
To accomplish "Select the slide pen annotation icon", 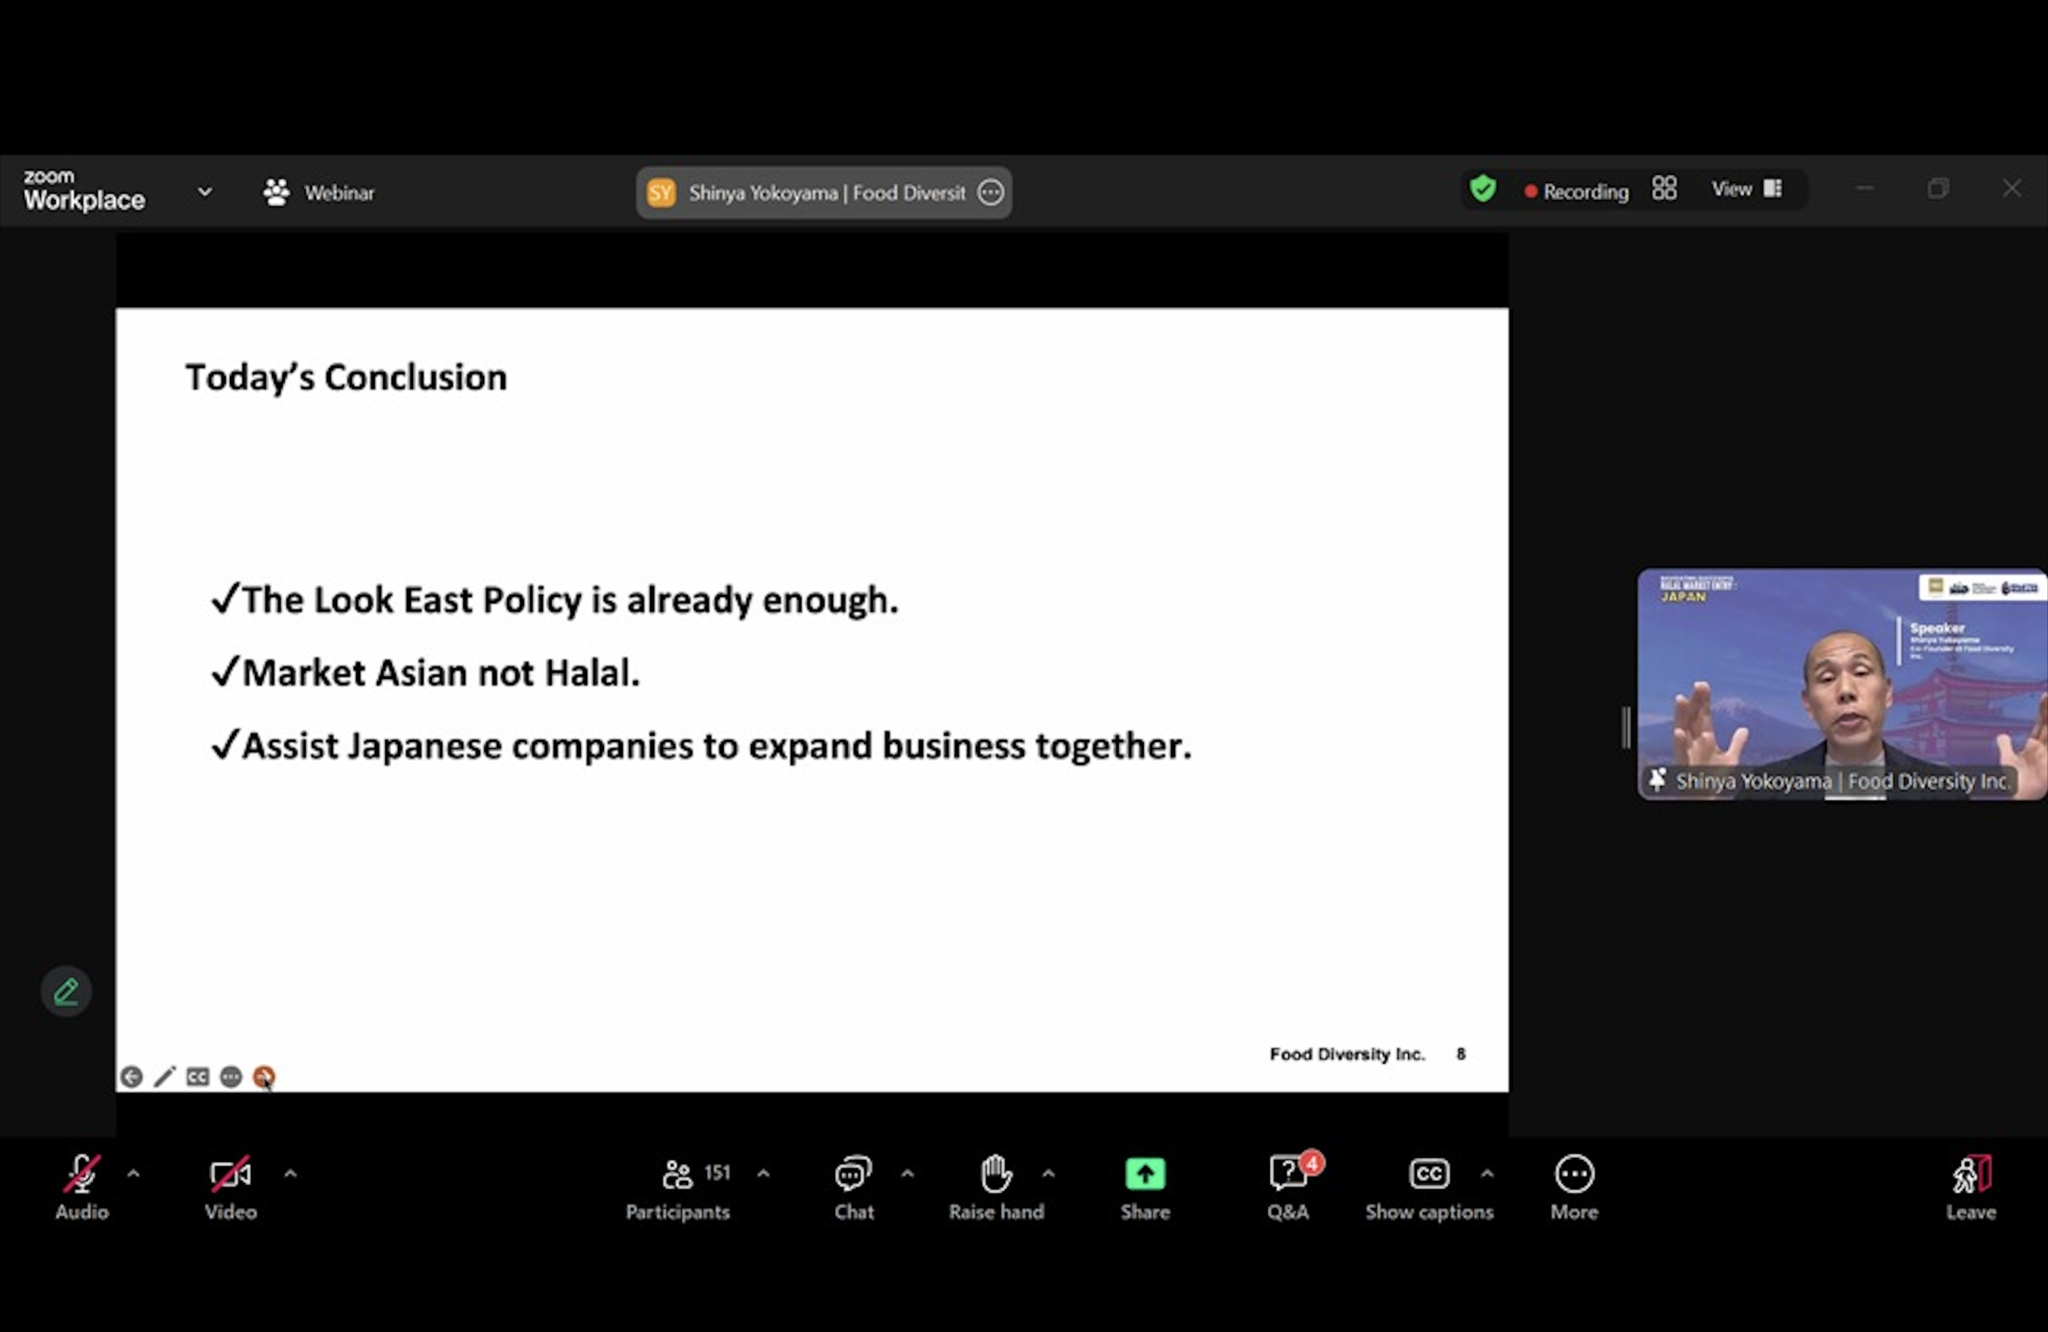I will pos(165,1076).
